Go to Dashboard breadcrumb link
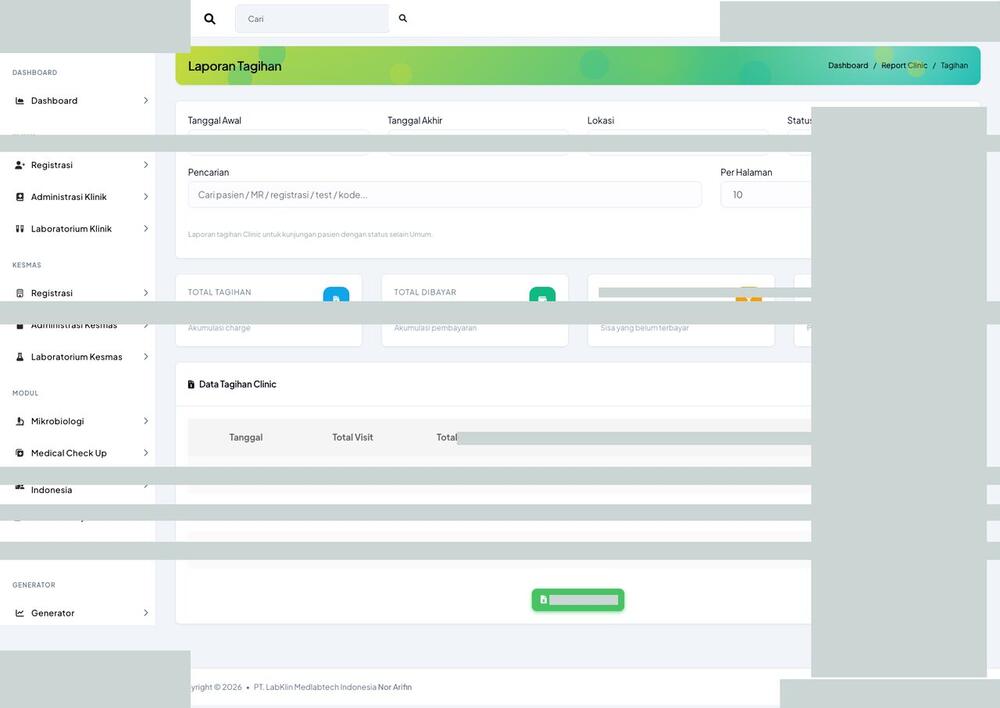Screen dimensions: 1000x708 click(x=848, y=66)
